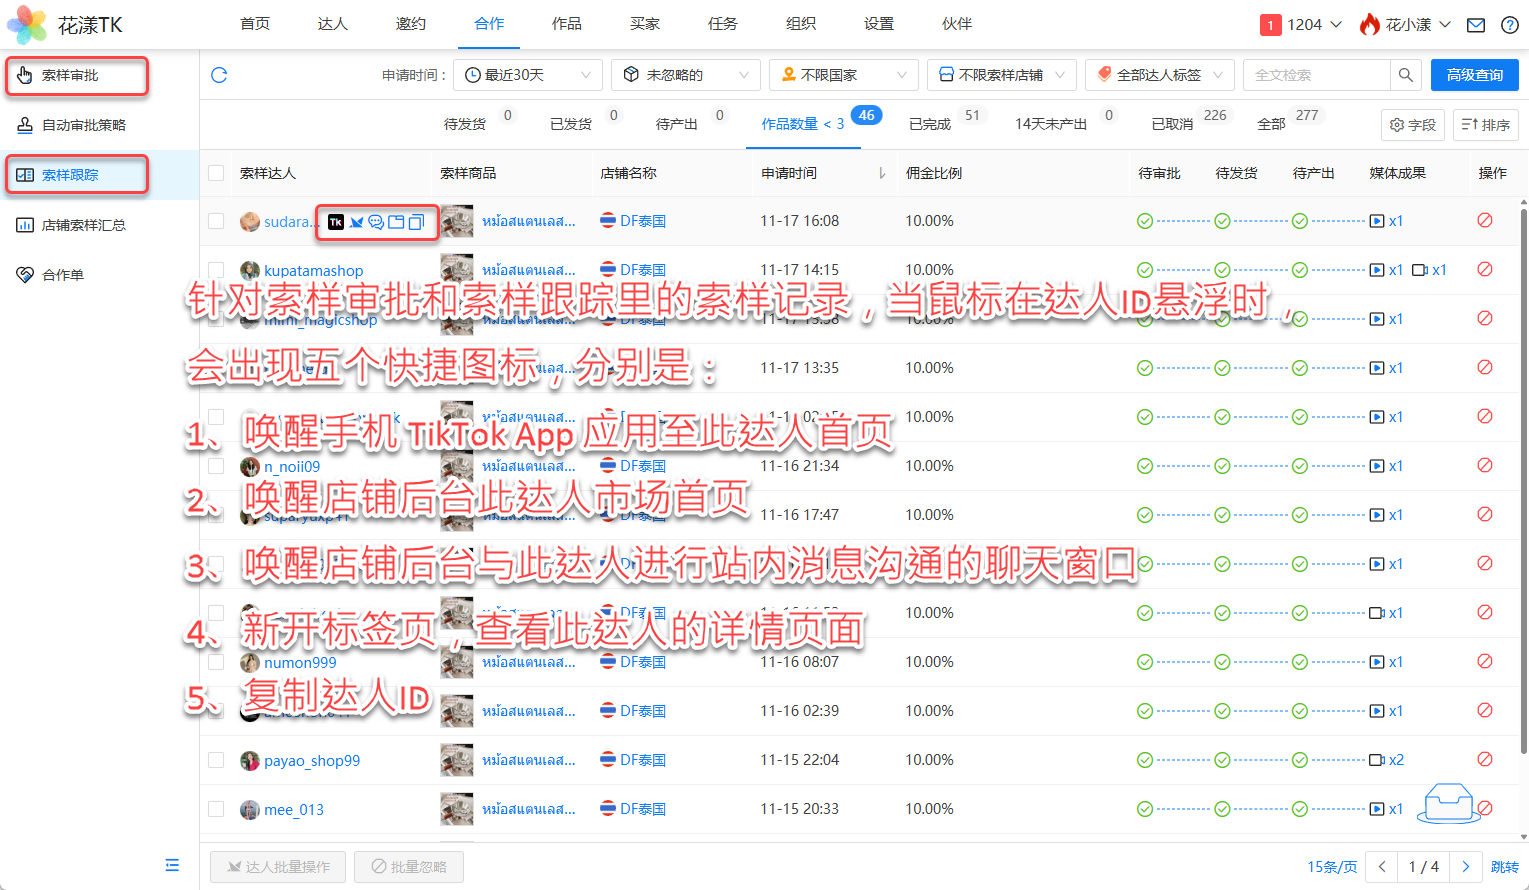The image size is (1529, 890).
Task: Click copy creator ID icon beside sudara
Action: click(416, 222)
